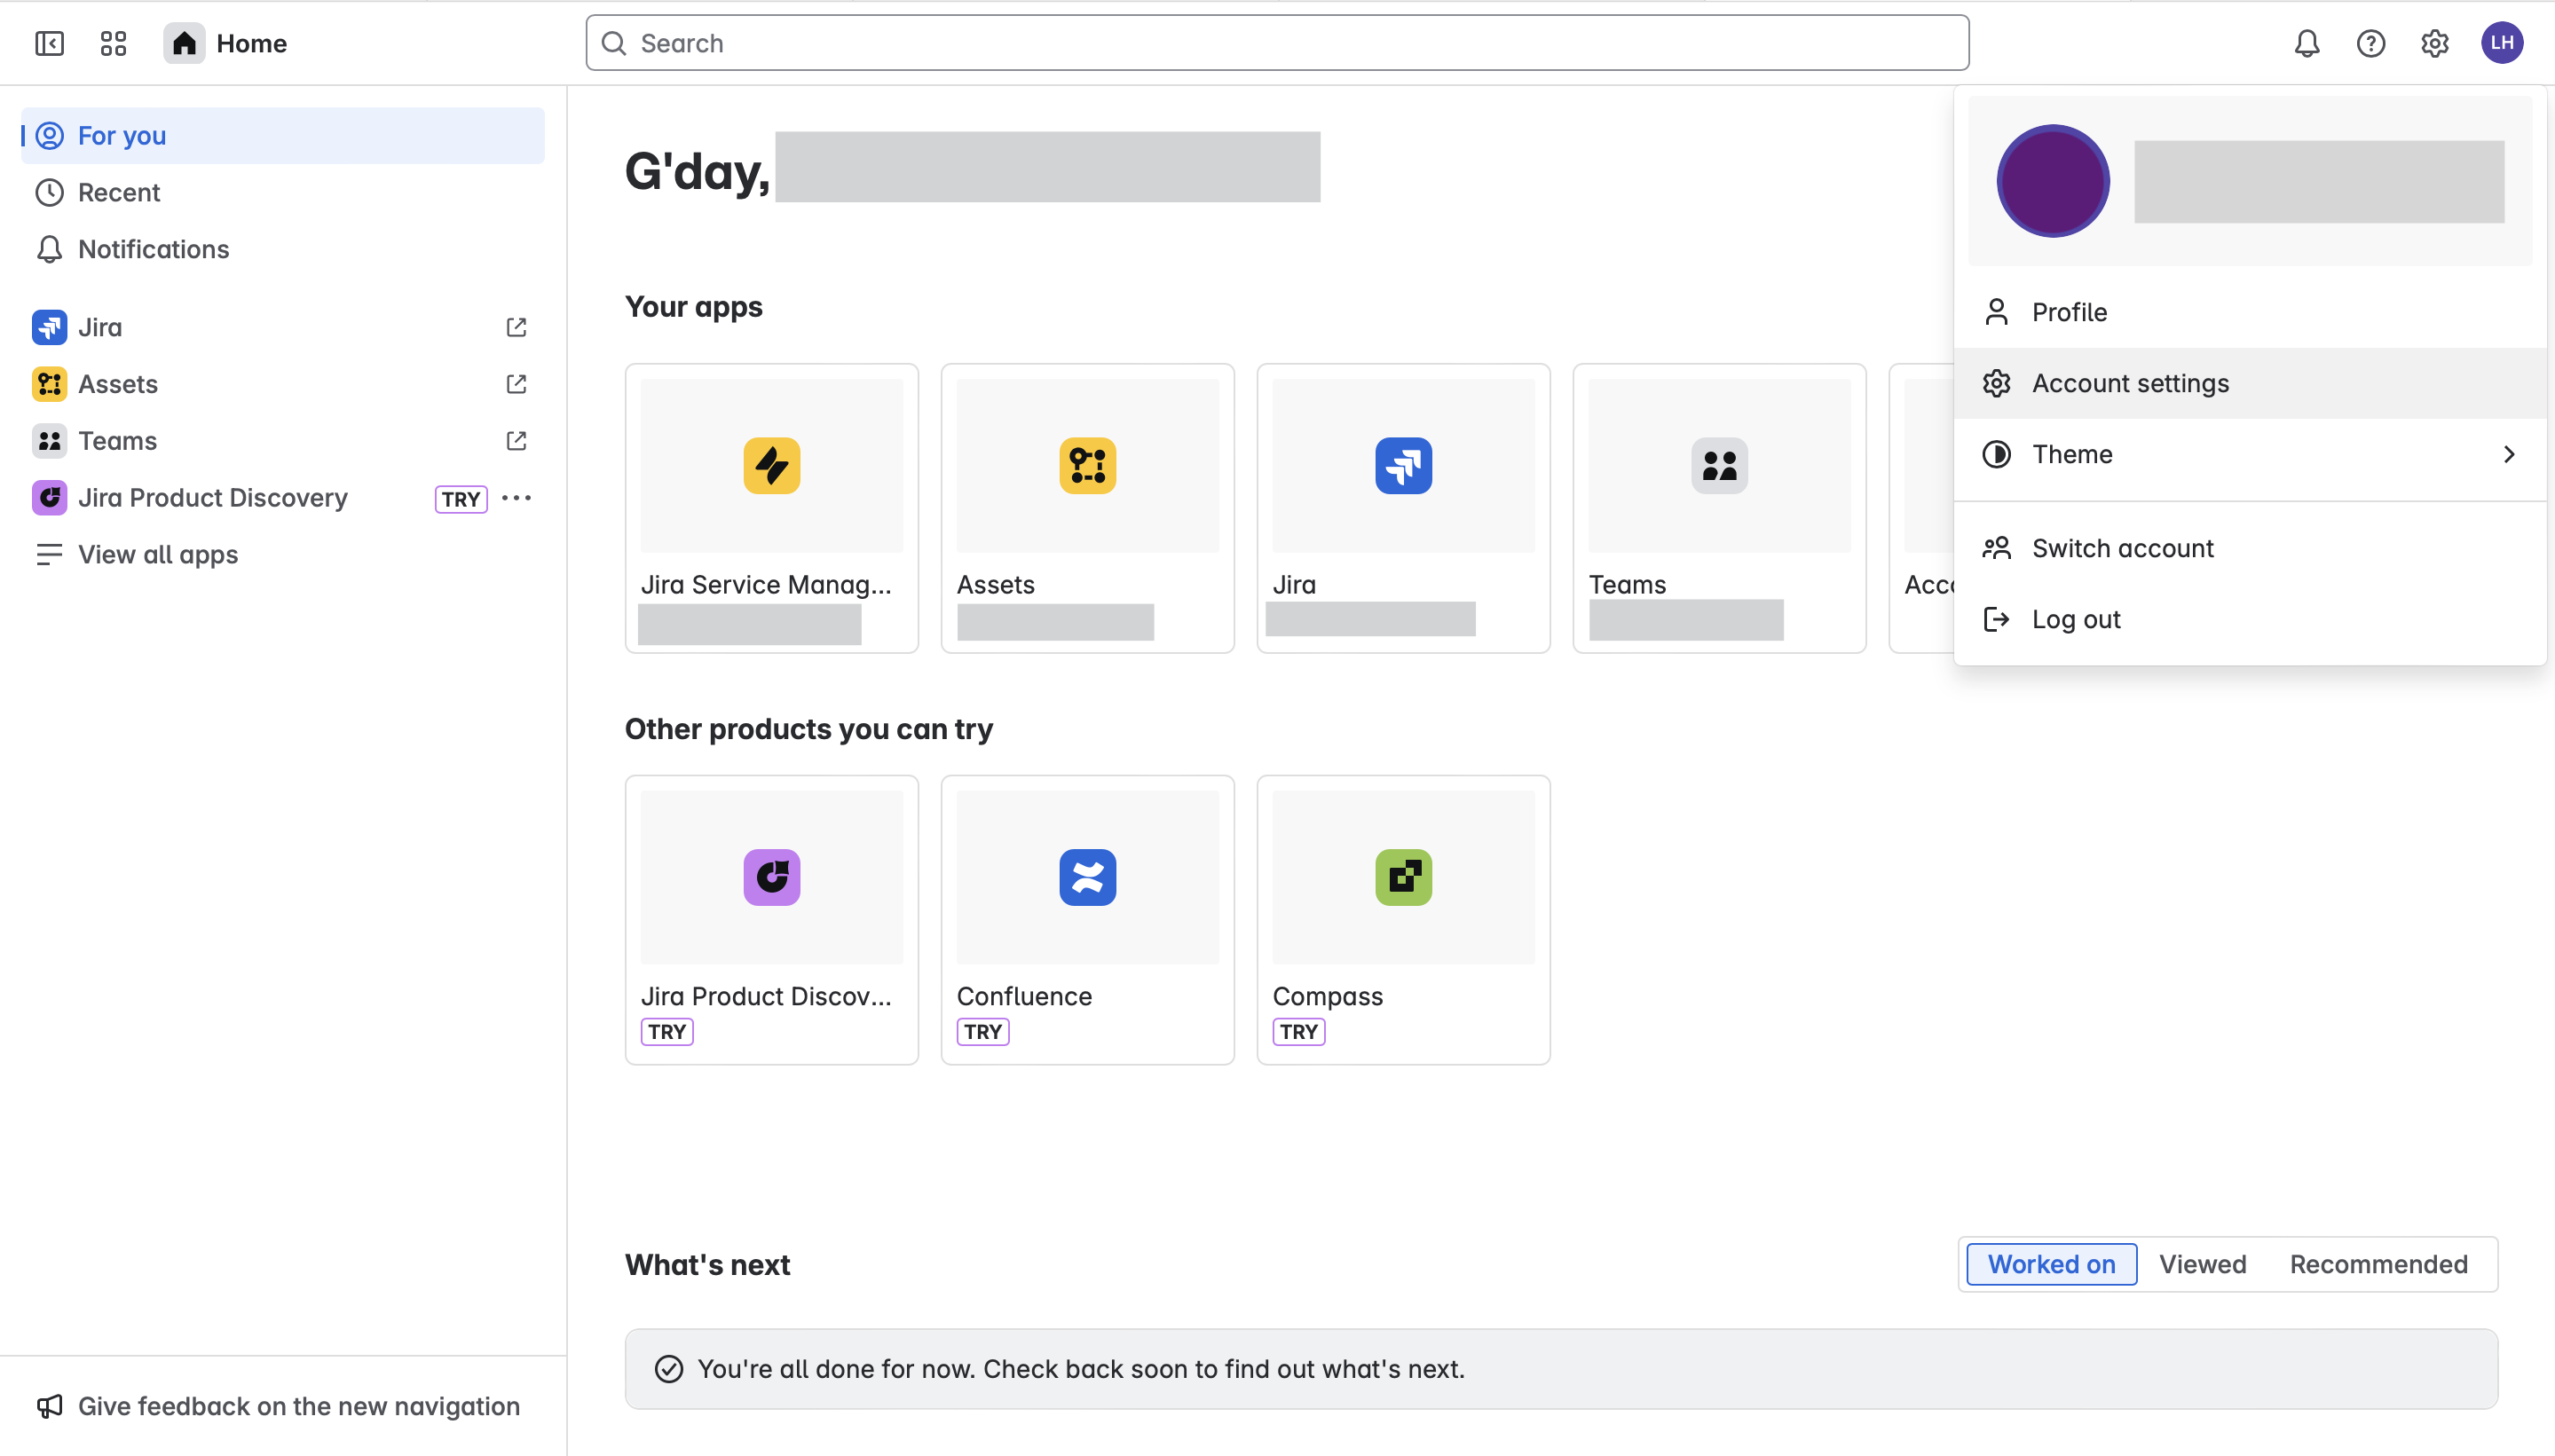Viewport: 2555px width, 1456px height.
Task: Give feedback on the new navigation
Action: point(298,1406)
